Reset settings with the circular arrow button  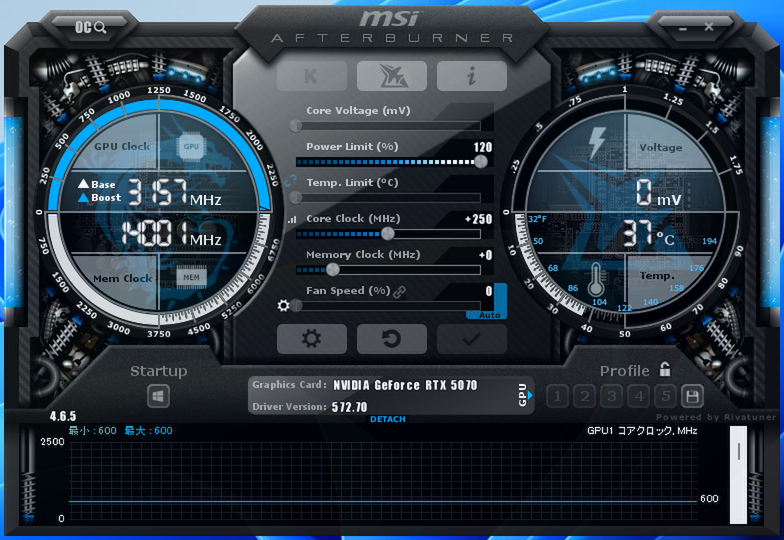[392, 339]
